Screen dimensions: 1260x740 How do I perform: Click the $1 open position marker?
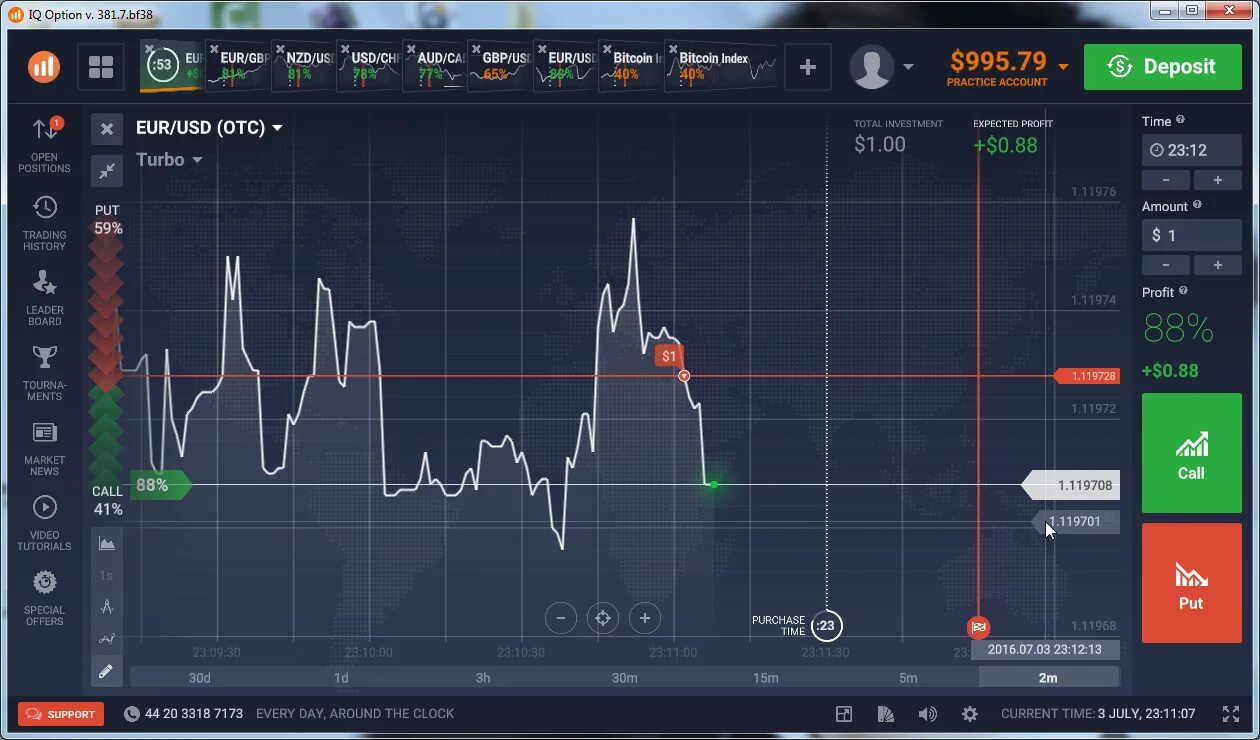pos(670,356)
